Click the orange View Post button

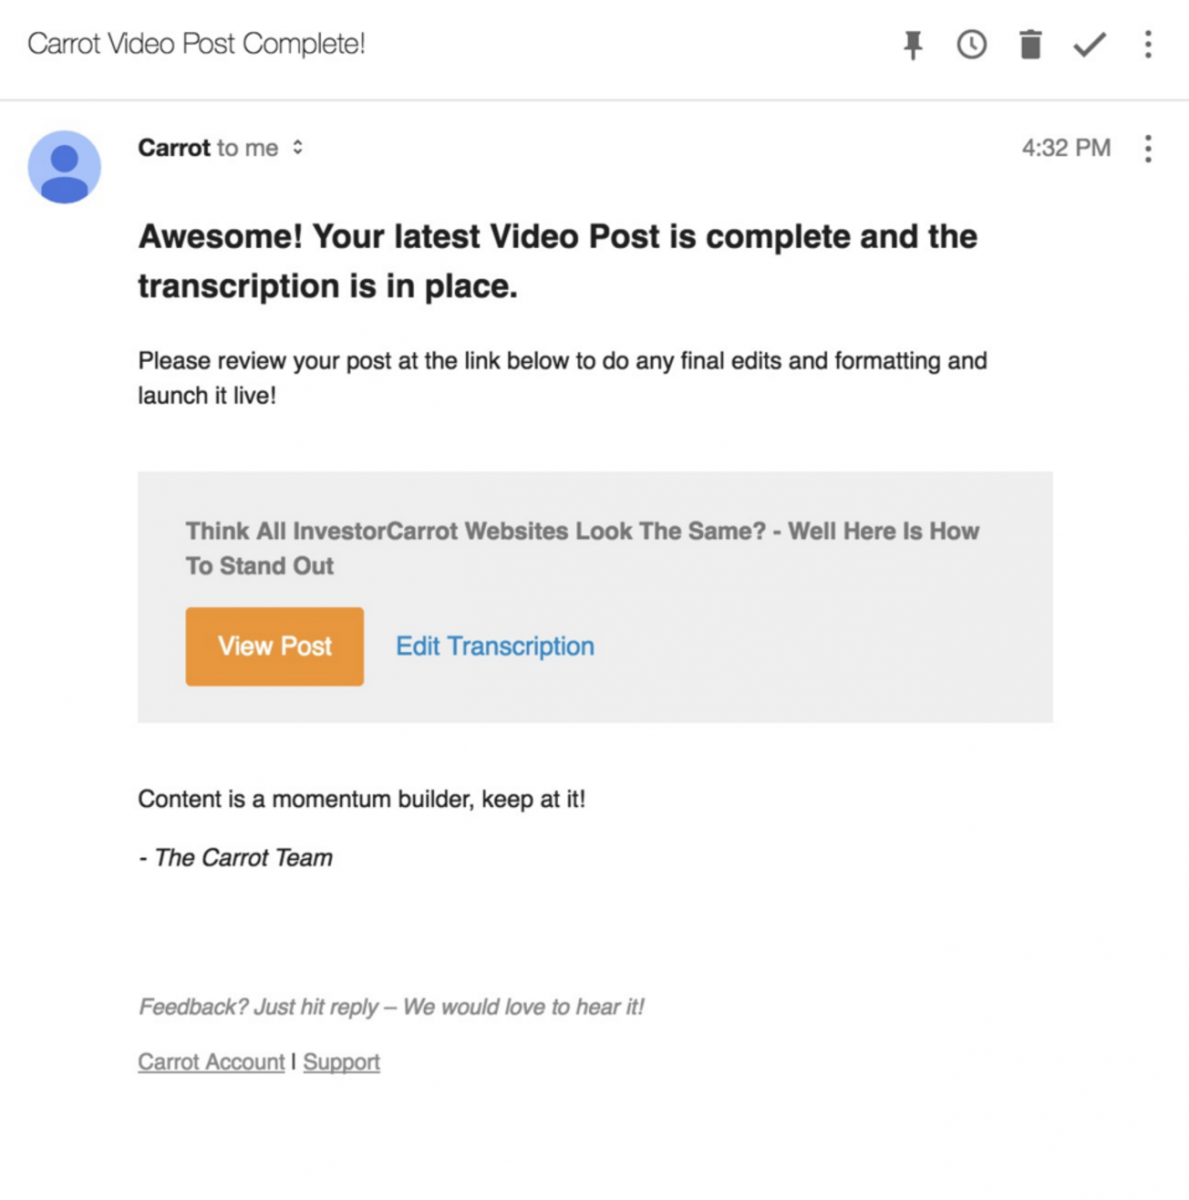click(x=274, y=646)
